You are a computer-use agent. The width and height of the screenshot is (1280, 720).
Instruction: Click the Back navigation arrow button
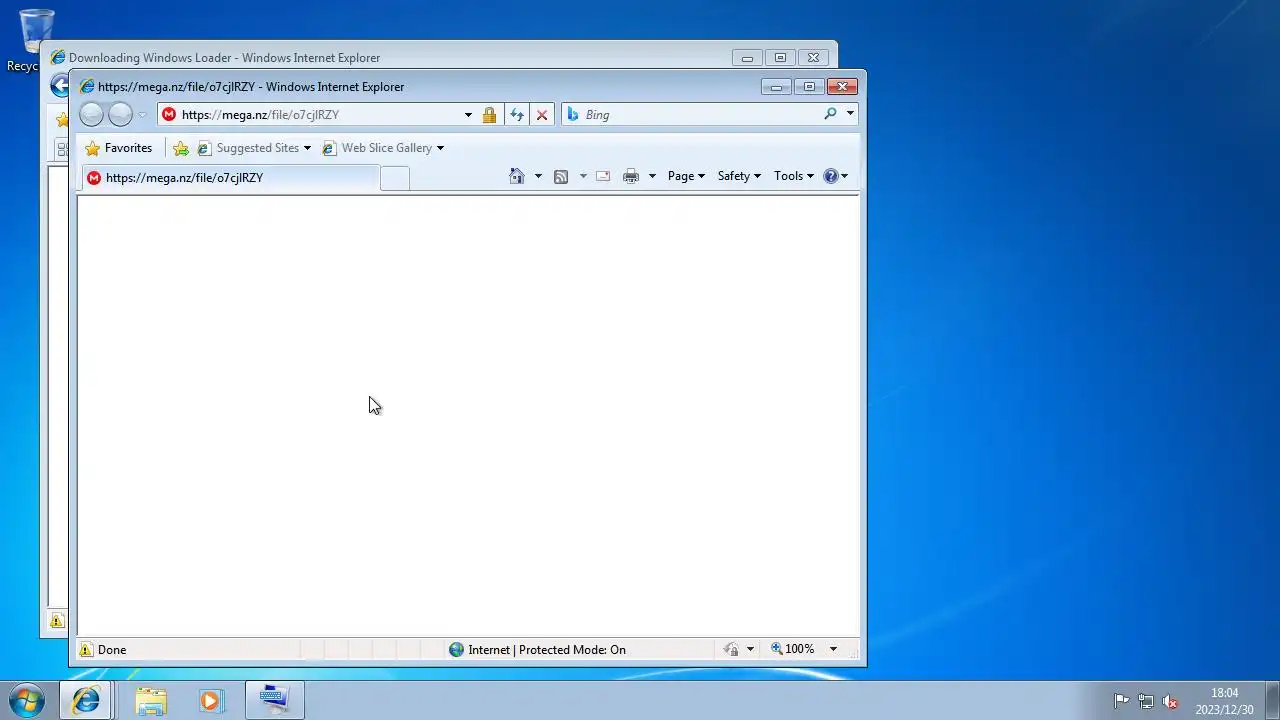tap(91, 115)
